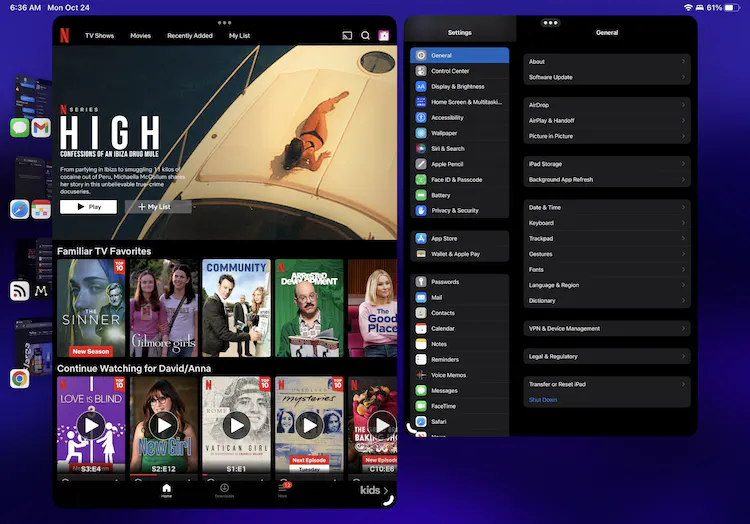Viewport: 750px width, 524px height.
Task: Open AirDrop row chevron
Action: 683,105
